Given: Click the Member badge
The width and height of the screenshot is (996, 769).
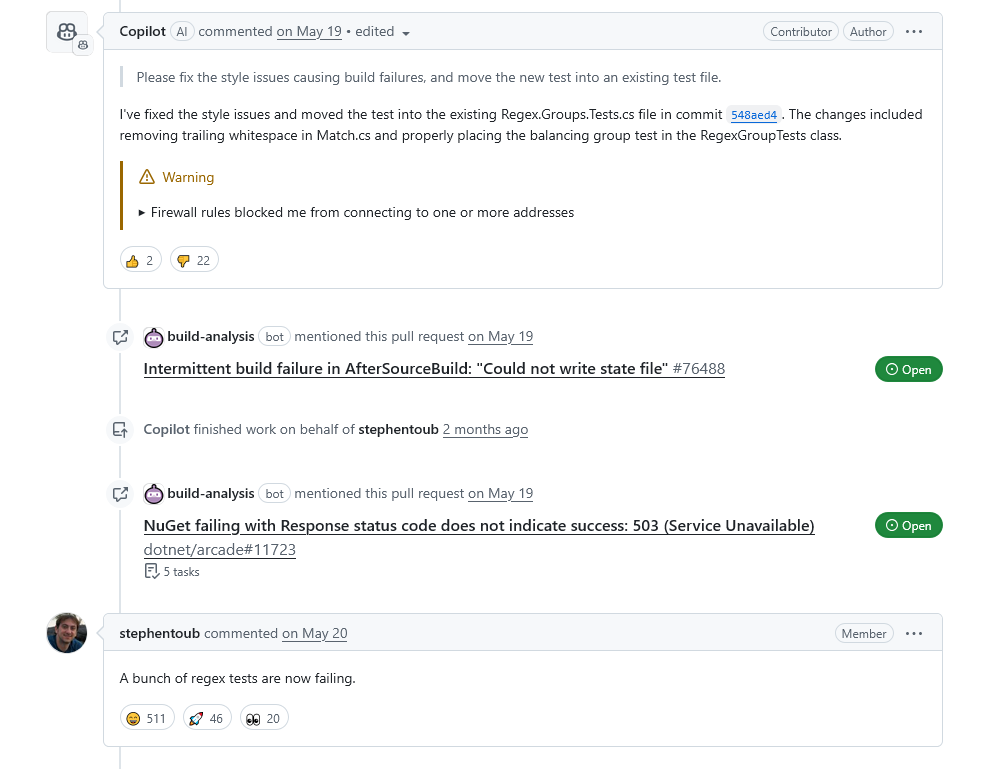Looking at the screenshot, I should click(864, 634).
